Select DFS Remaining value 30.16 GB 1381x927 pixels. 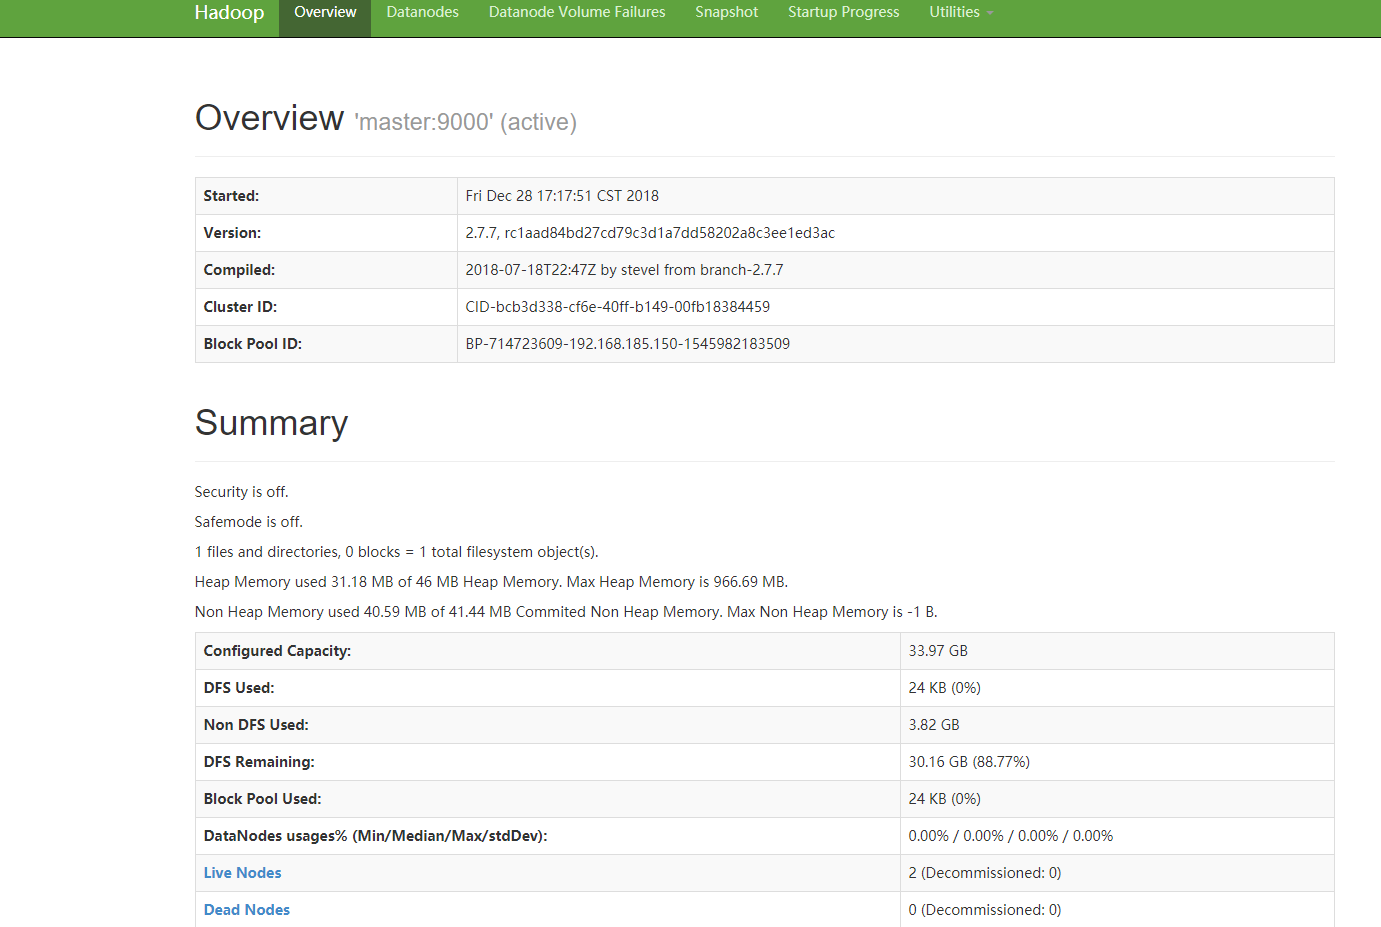[969, 762]
